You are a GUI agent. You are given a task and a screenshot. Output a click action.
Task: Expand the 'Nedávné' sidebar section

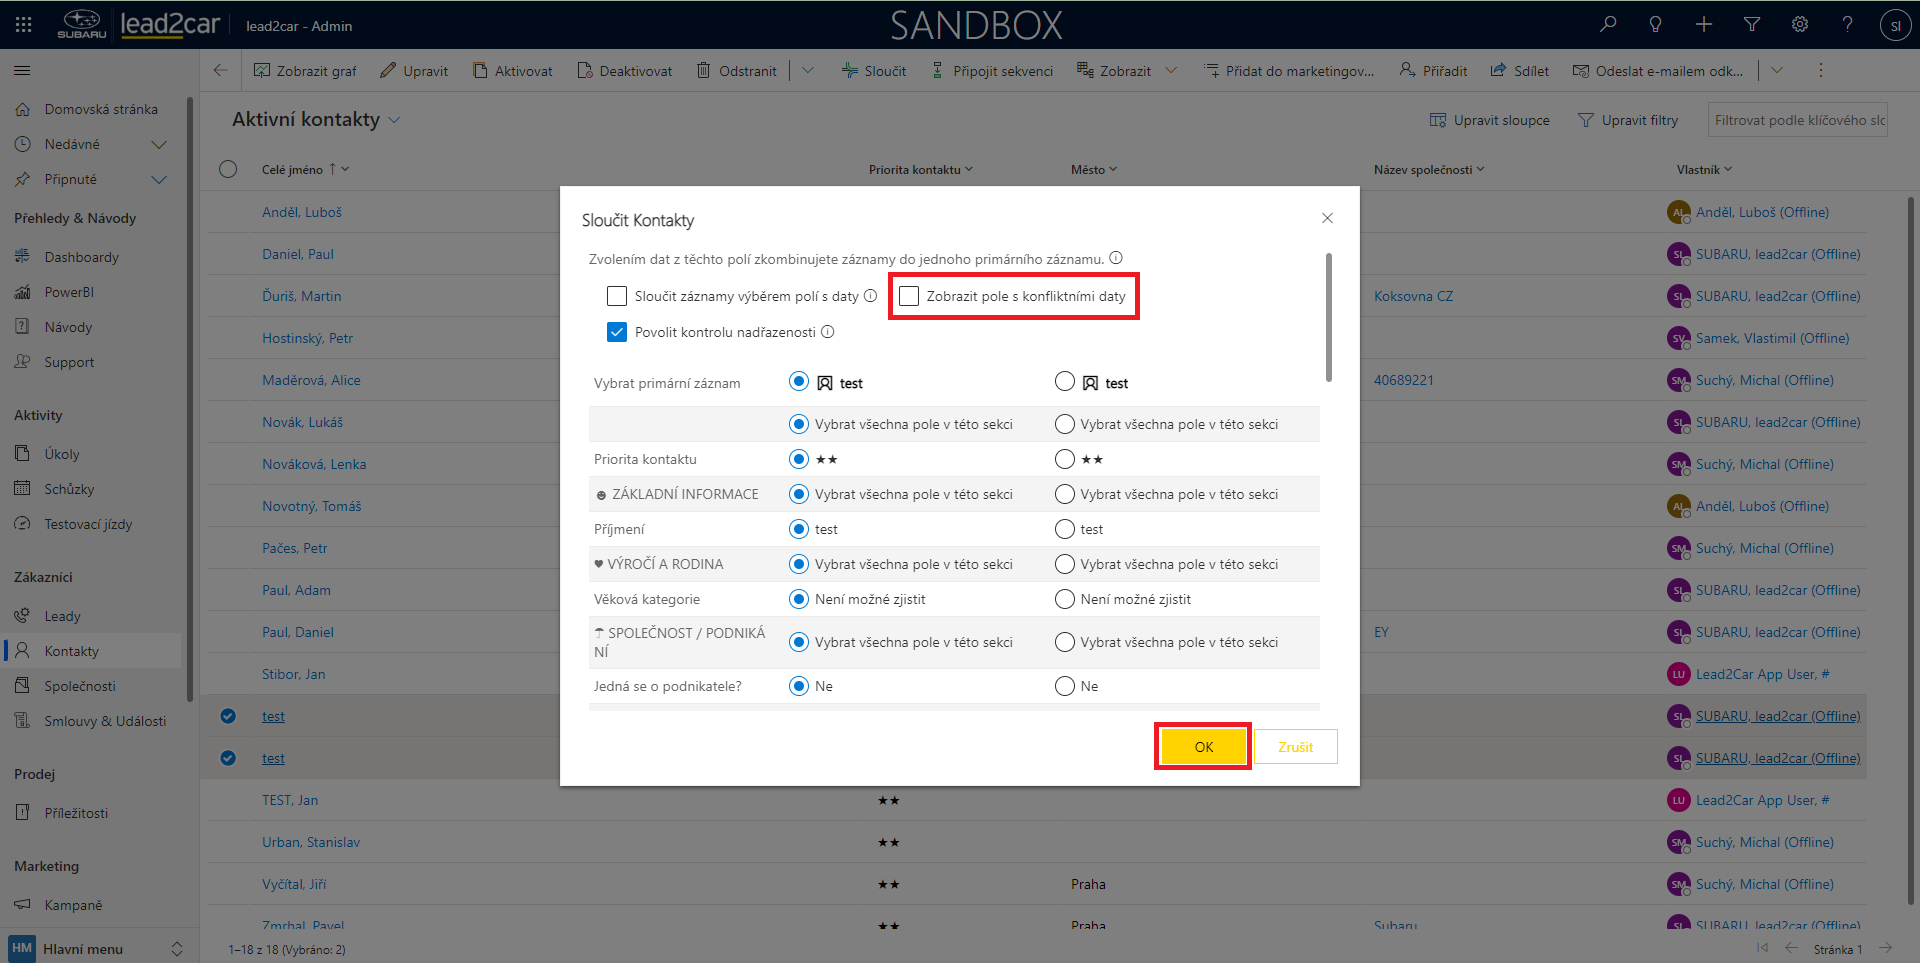point(158,145)
